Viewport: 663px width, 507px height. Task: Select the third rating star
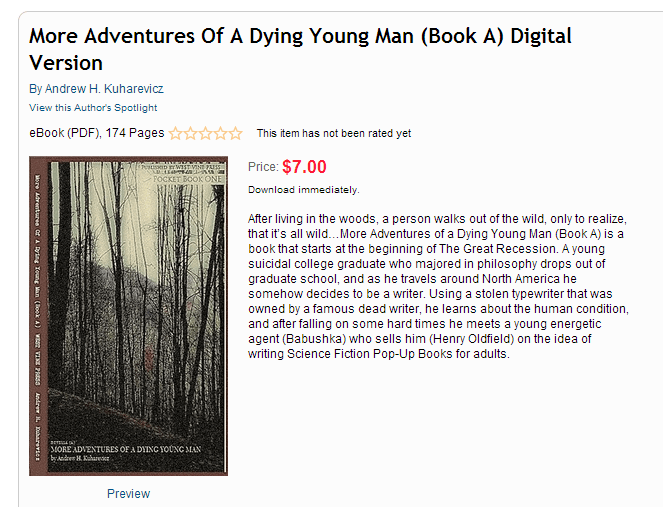[206, 133]
